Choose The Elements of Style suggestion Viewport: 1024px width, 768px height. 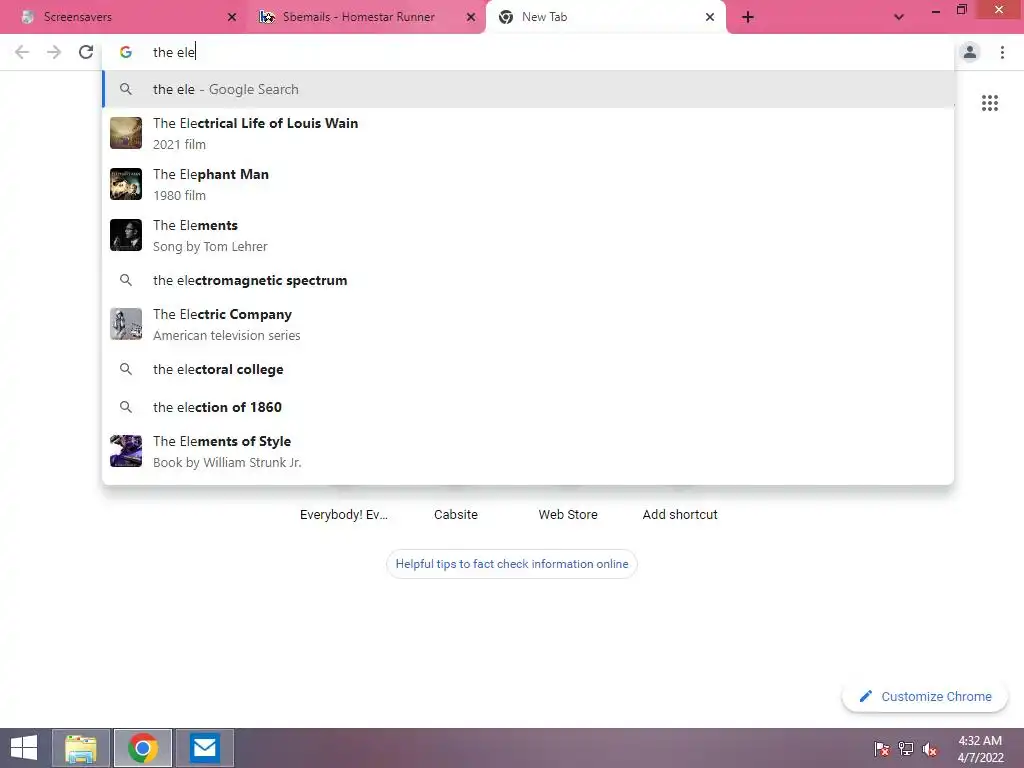[x=528, y=451]
